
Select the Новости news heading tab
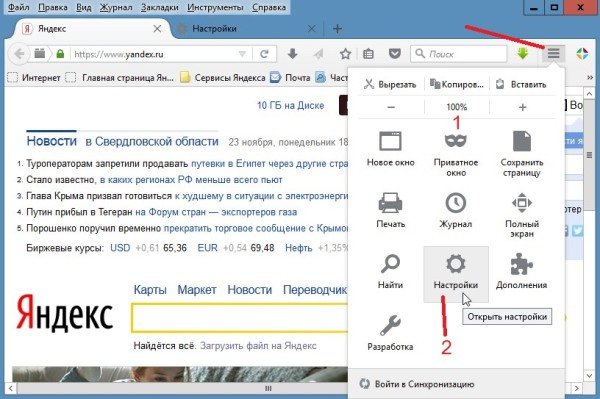coord(52,141)
